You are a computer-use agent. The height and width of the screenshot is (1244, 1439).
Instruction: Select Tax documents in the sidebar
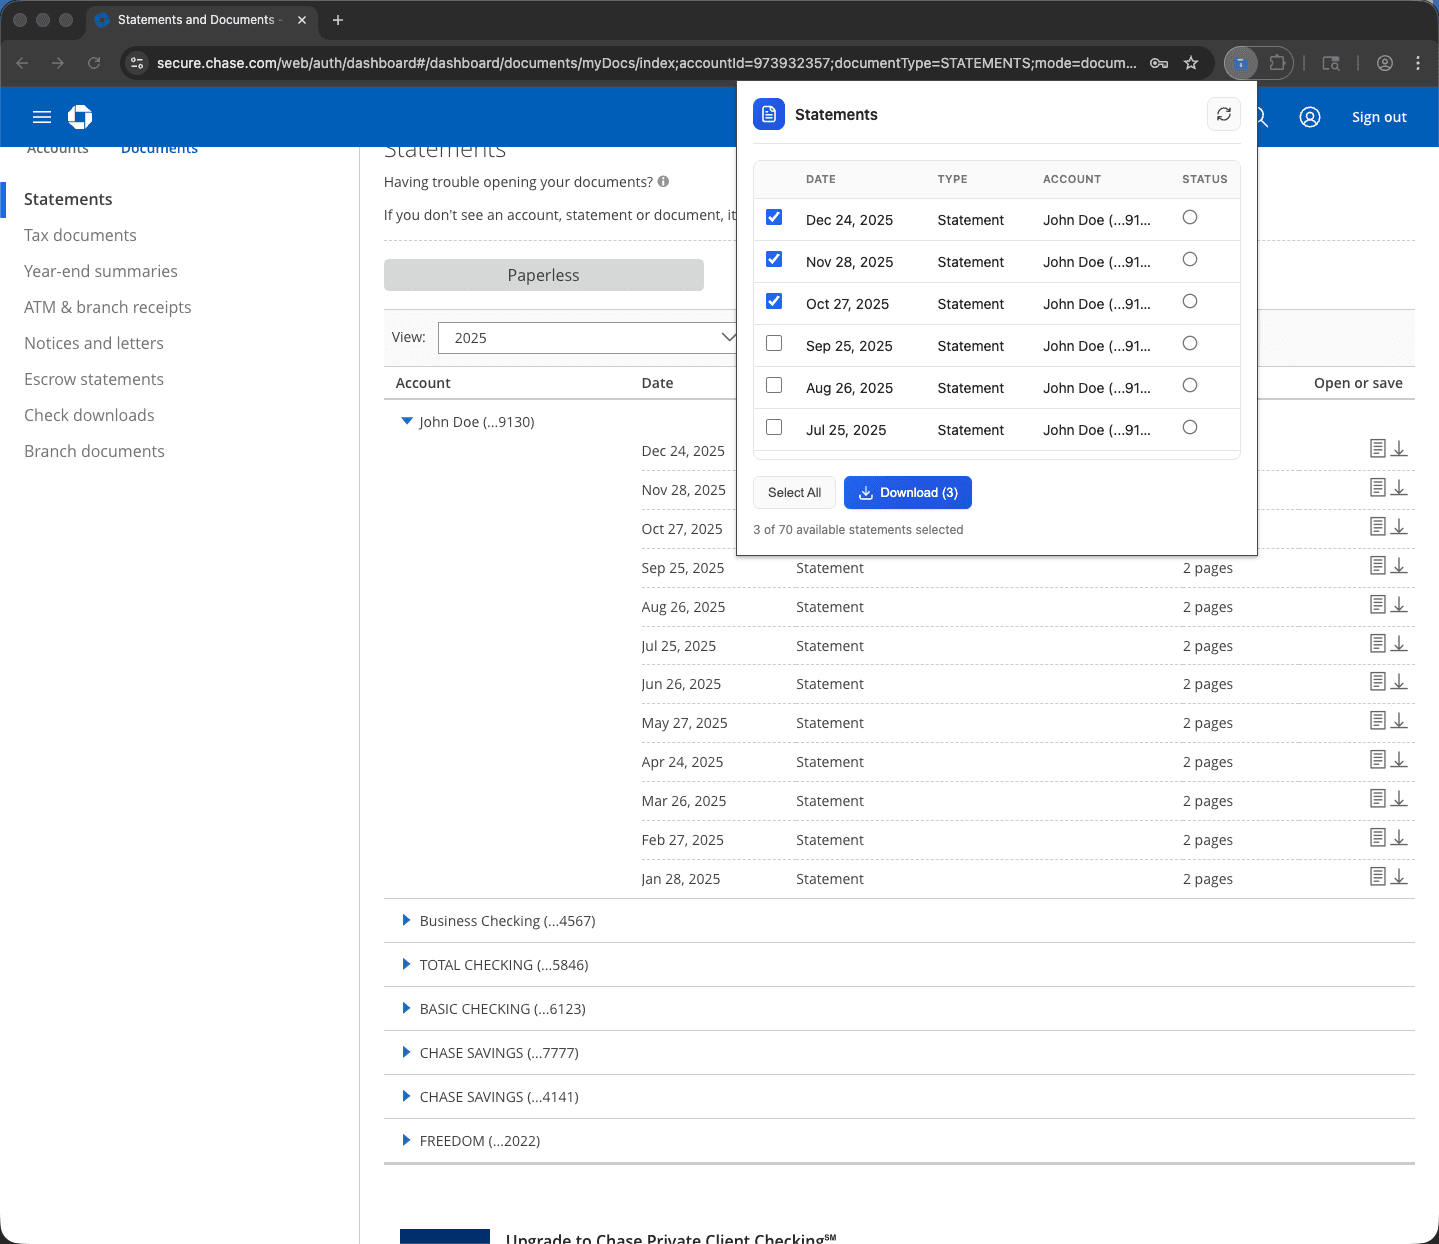click(80, 235)
